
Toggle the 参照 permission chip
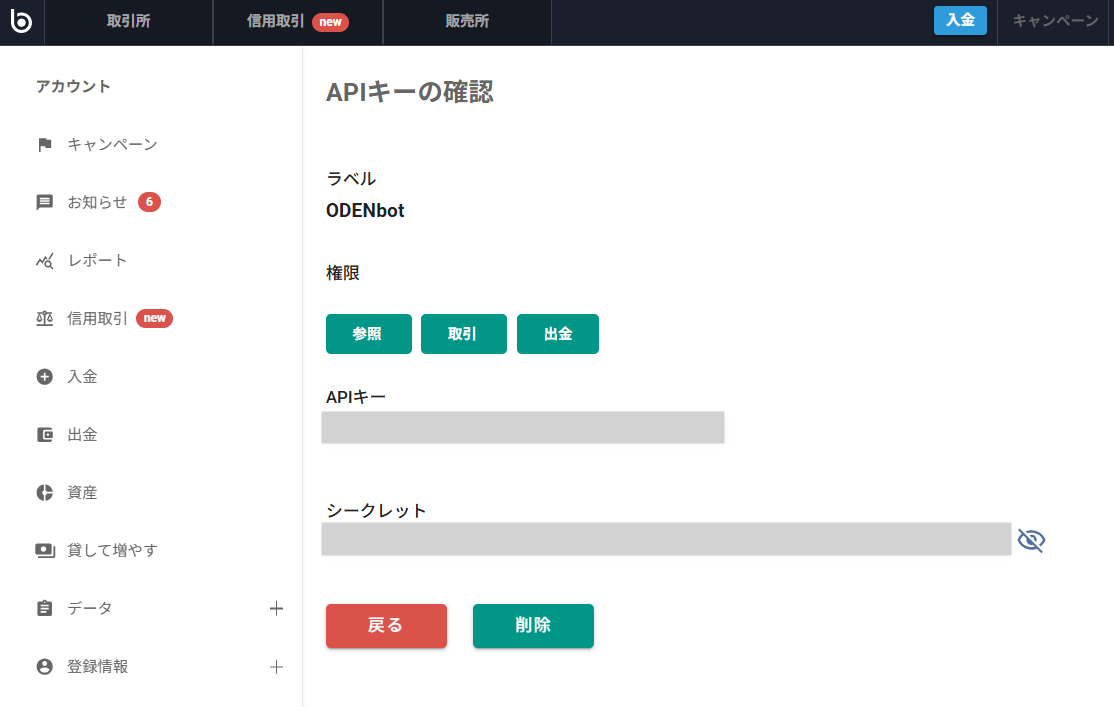pos(368,334)
